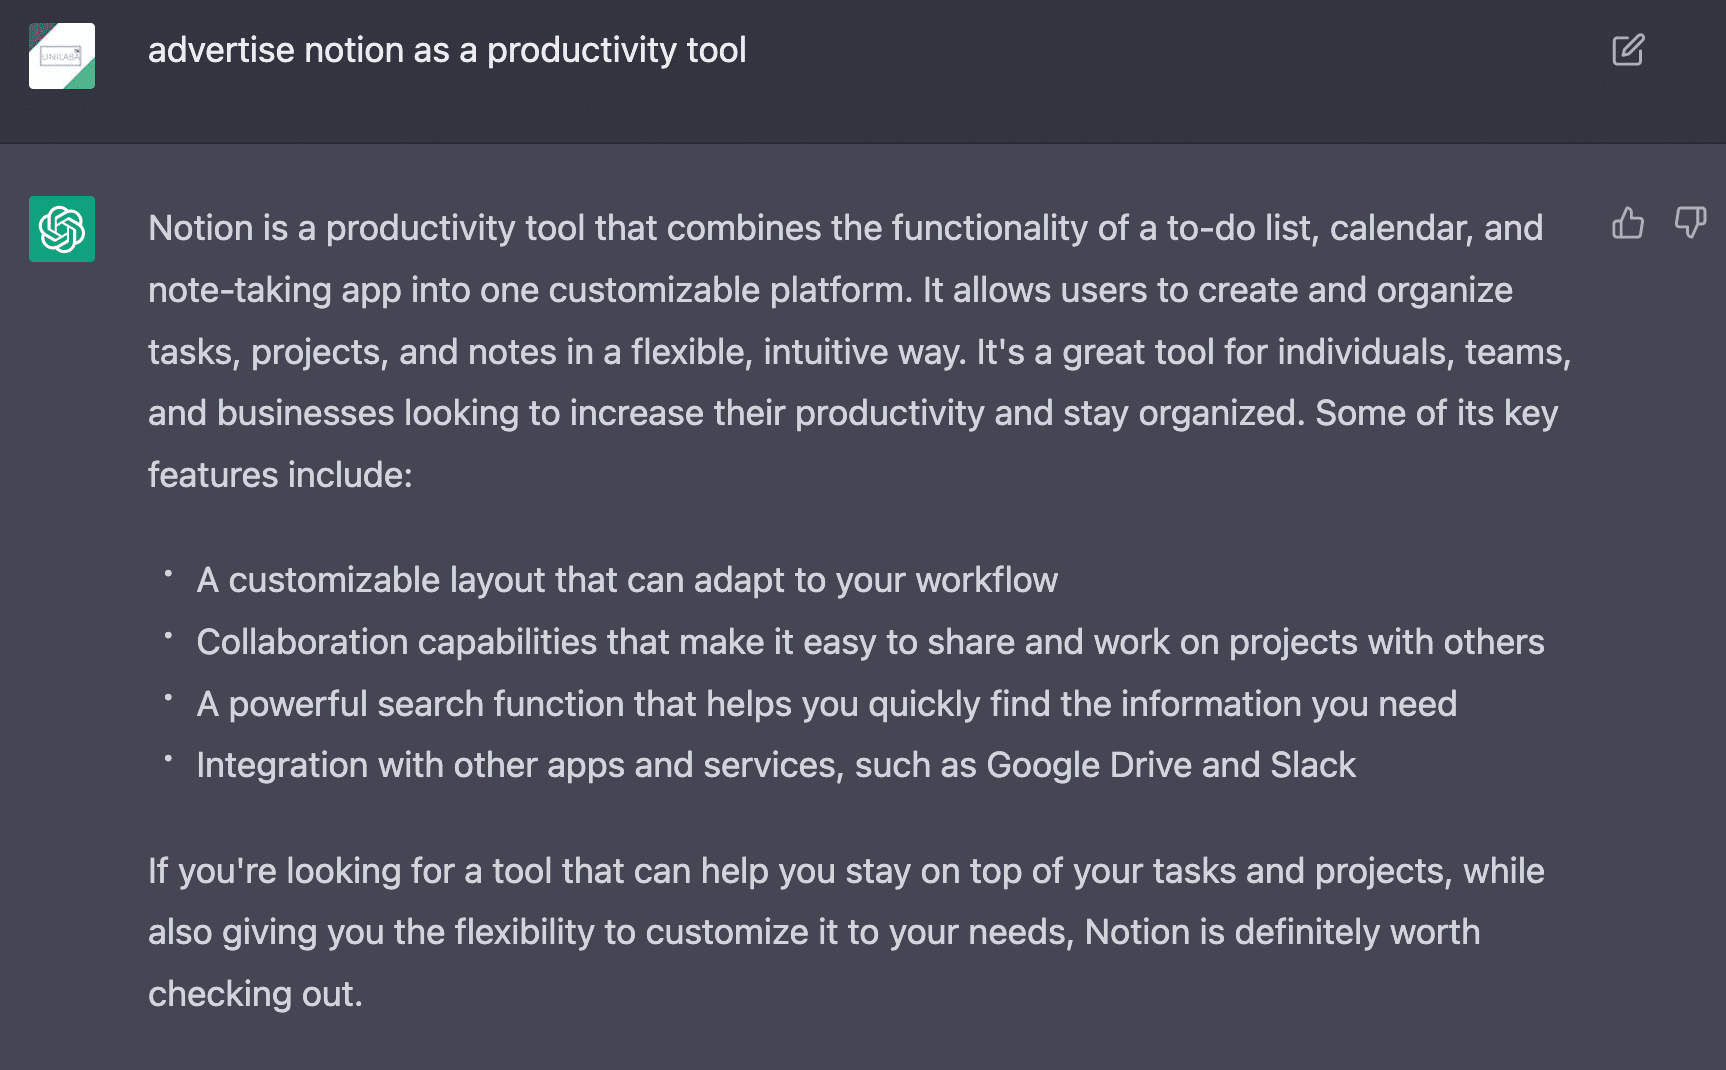Click the collaboration capabilities bullet line

(x=870, y=642)
